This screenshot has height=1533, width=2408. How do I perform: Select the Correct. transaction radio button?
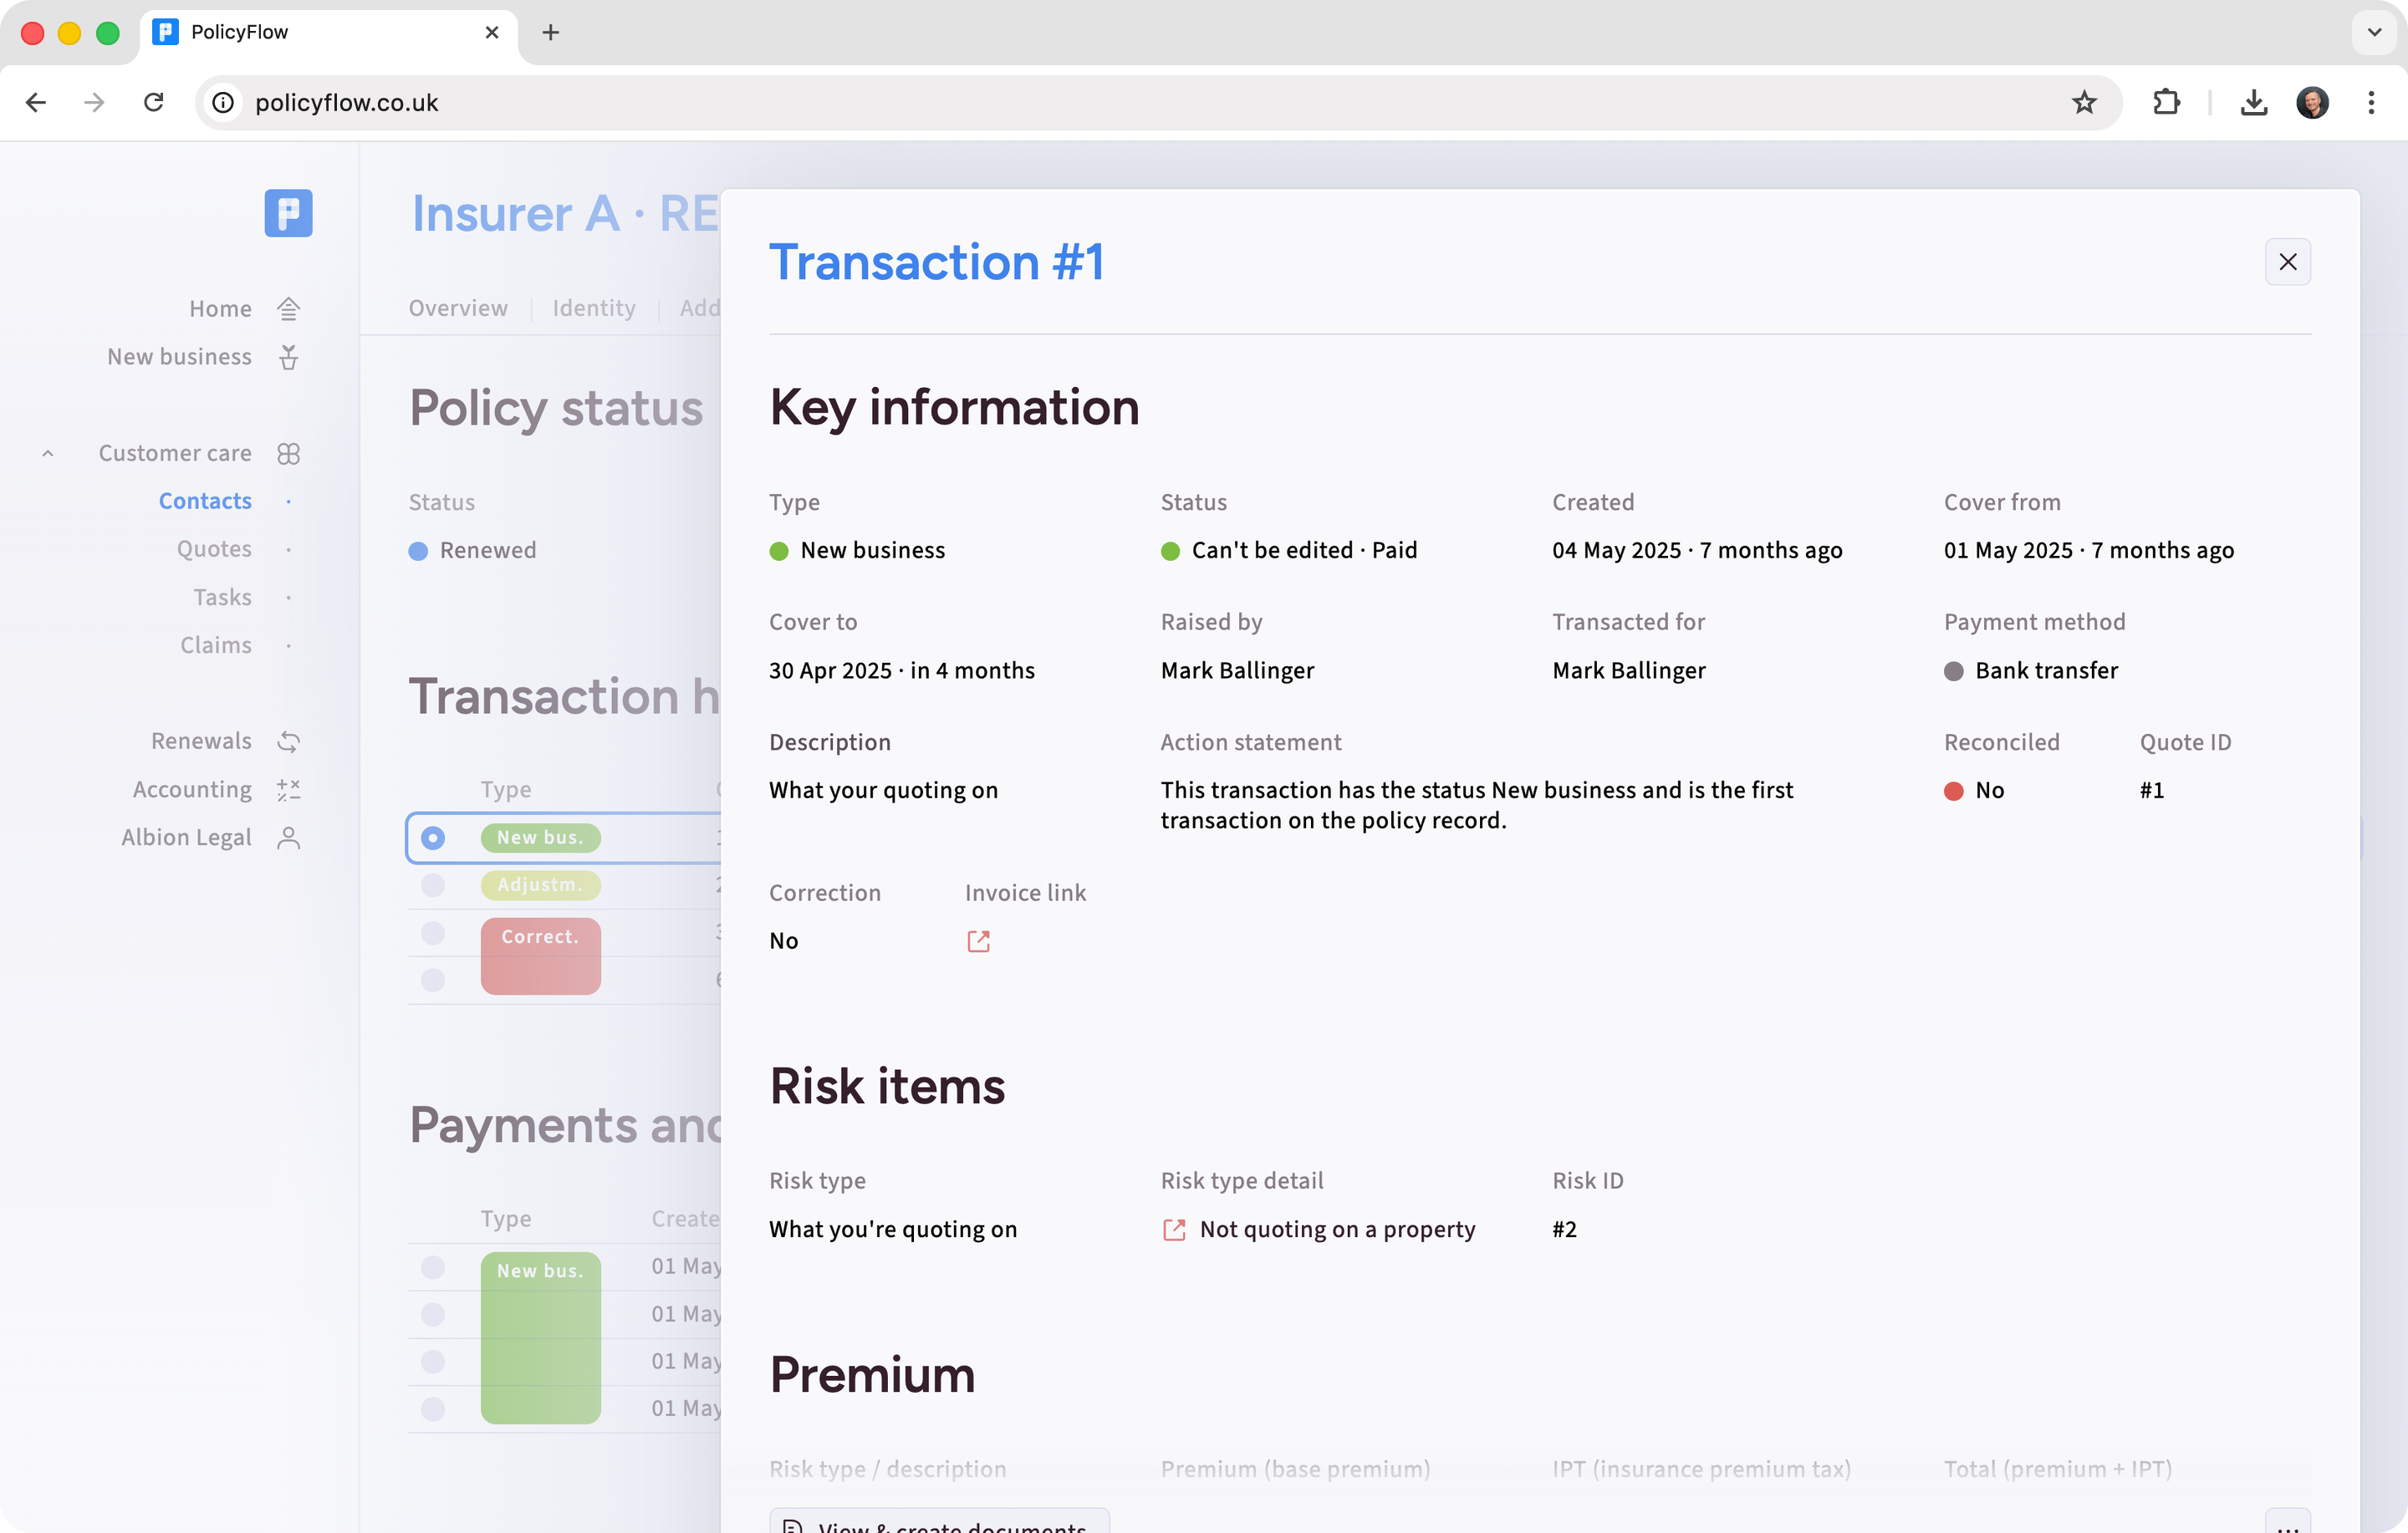(432, 933)
